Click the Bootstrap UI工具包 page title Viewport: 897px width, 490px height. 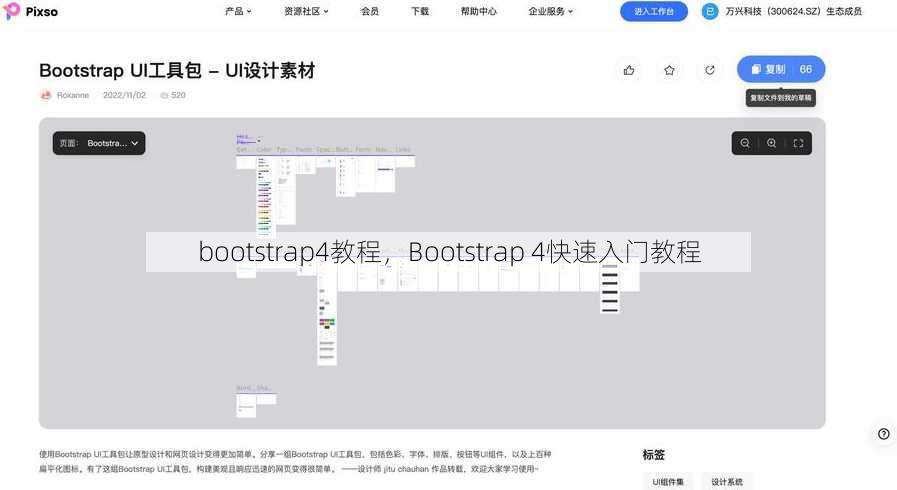177,70
